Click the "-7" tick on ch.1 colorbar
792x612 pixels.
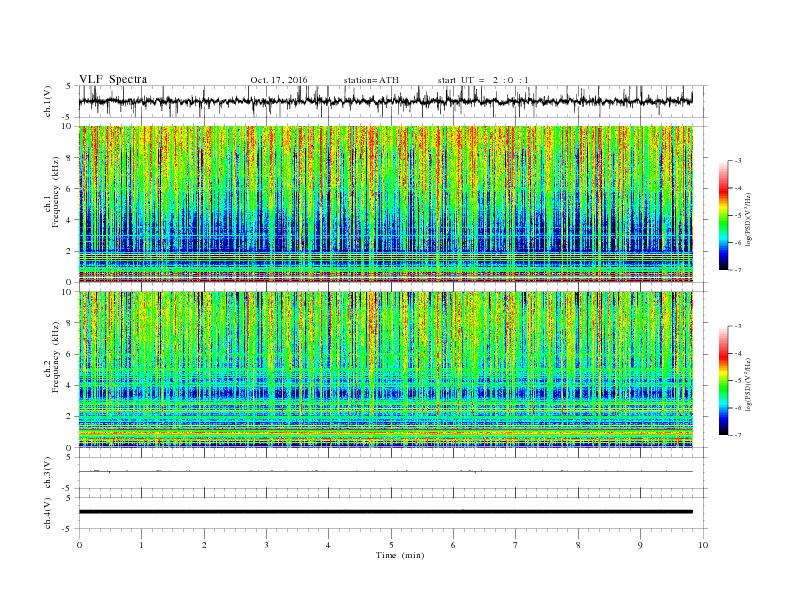point(738,270)
